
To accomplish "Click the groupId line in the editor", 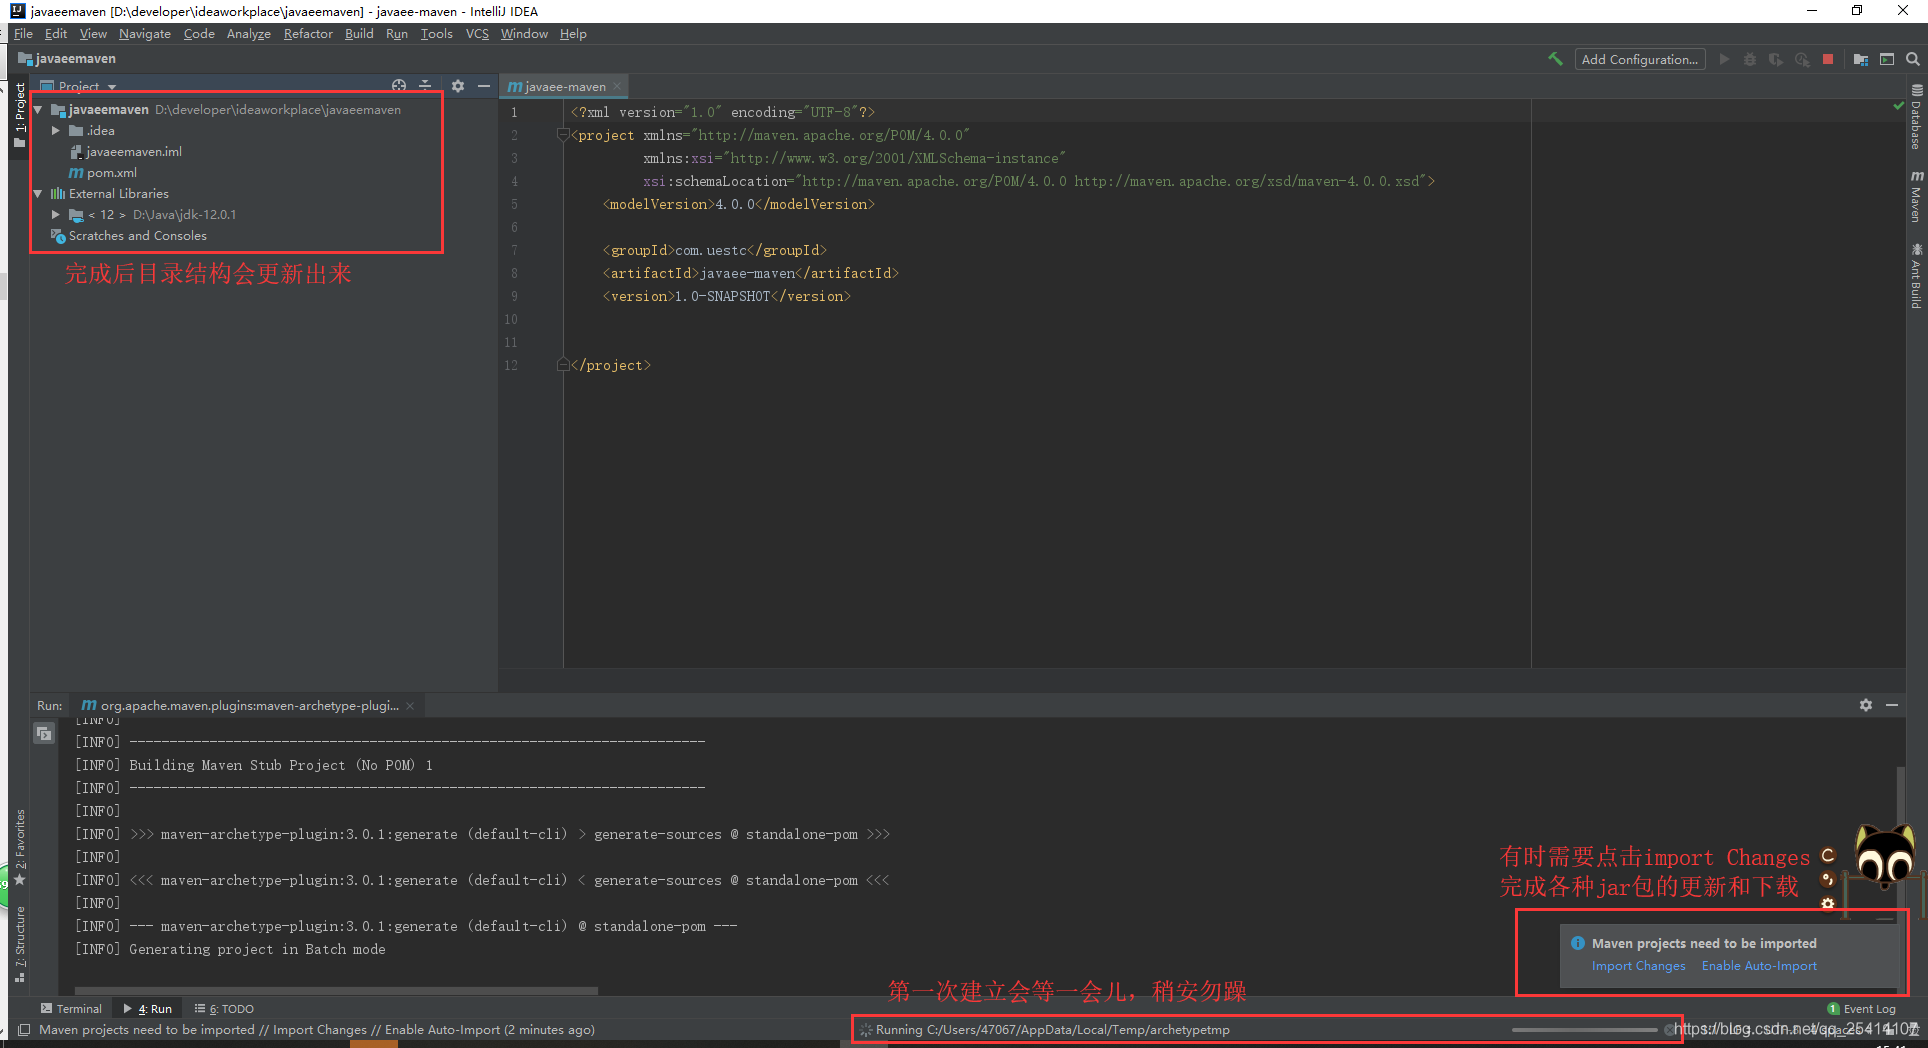I will click(715, 250).
